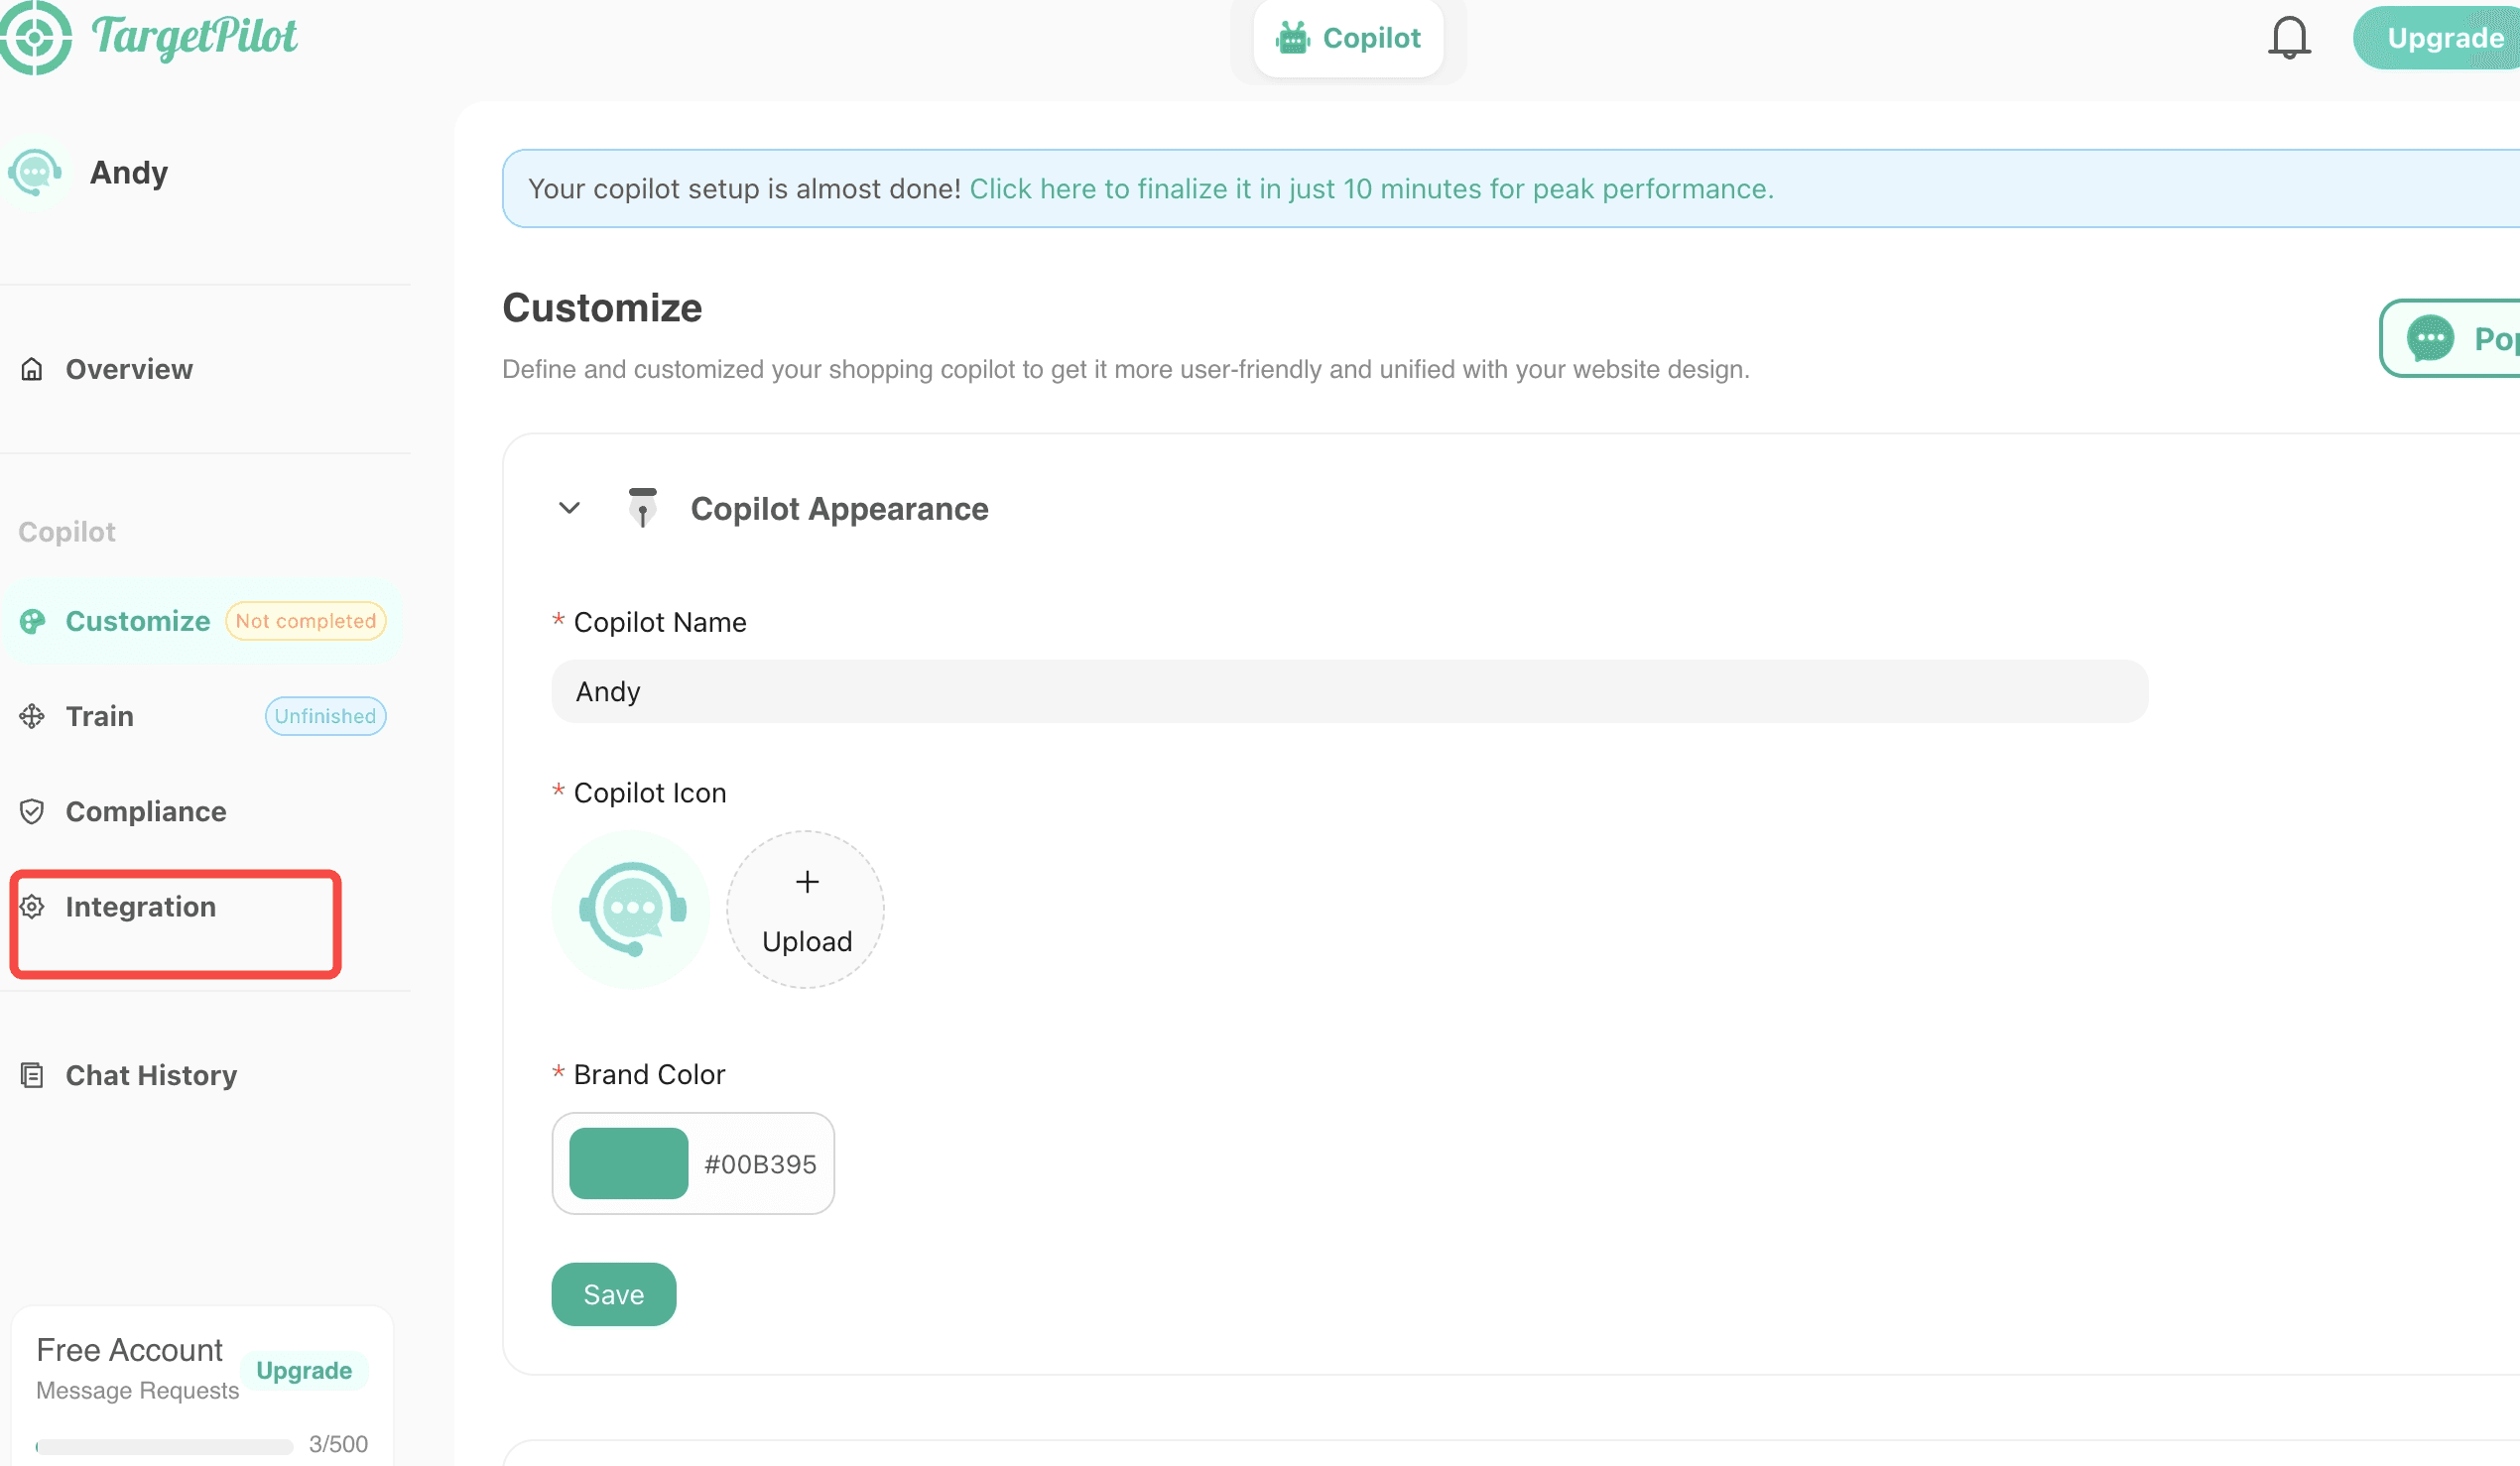The height and width of the screenshot is (1466, 2520).
Task: Click the Andy copilot avatar icon
Action: 35,173
